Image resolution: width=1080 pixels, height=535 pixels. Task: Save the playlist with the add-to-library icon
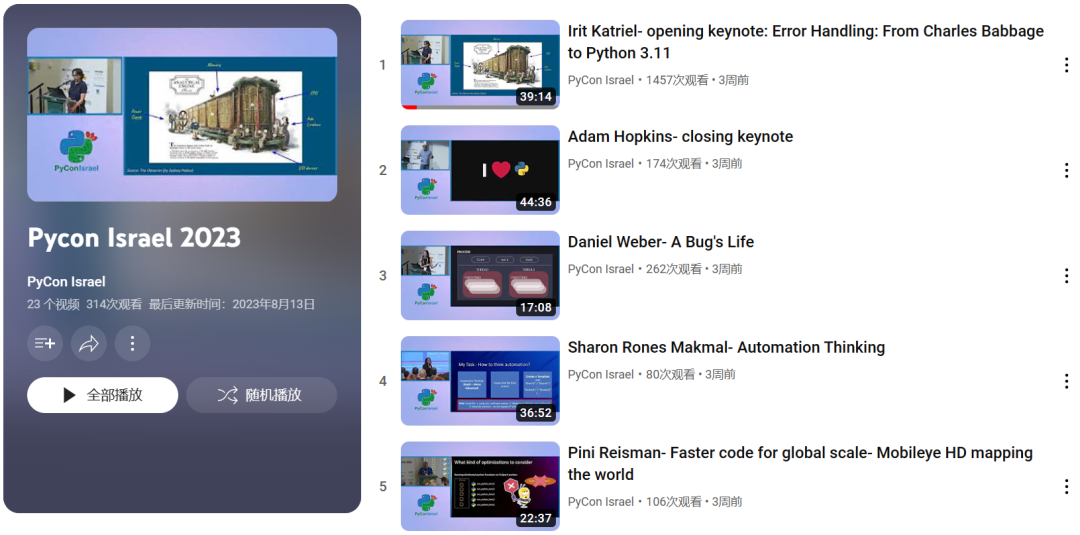pos(45,344)
